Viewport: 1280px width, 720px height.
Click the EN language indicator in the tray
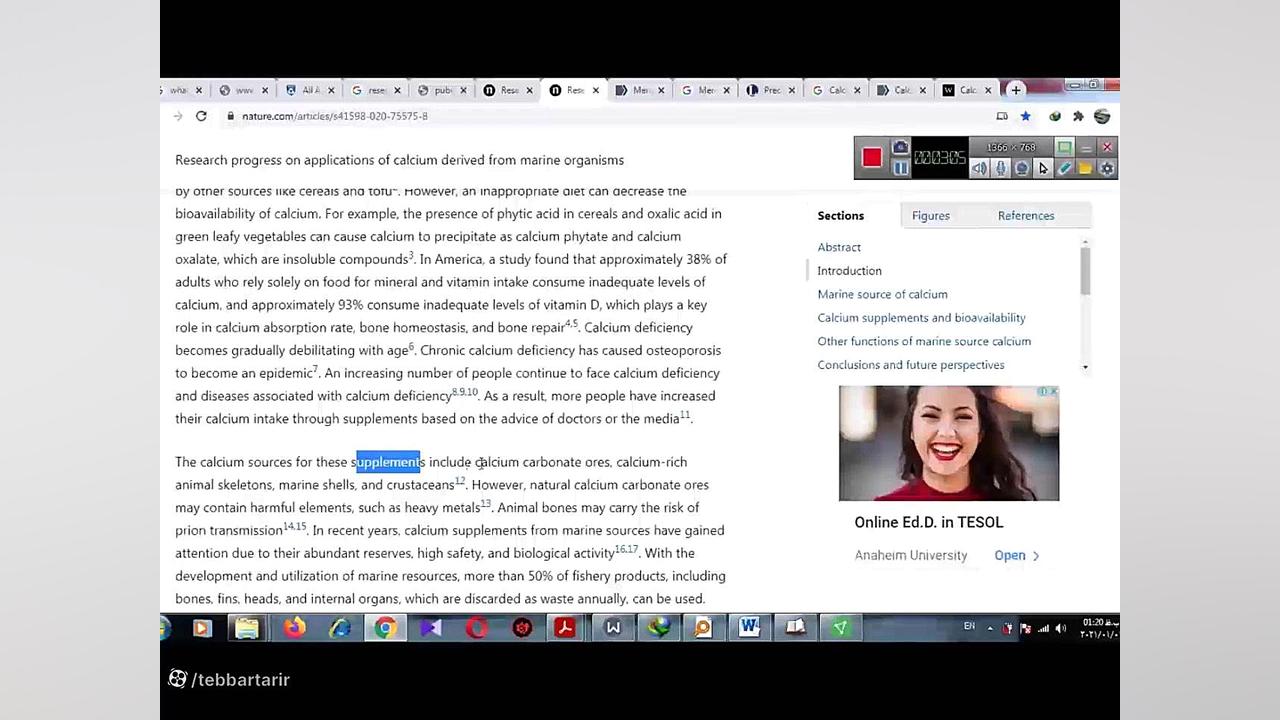(969, 626)
